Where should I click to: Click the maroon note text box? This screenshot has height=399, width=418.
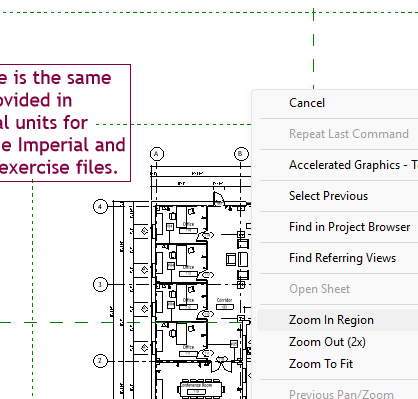pyautogui.click(x=65, y=123)
